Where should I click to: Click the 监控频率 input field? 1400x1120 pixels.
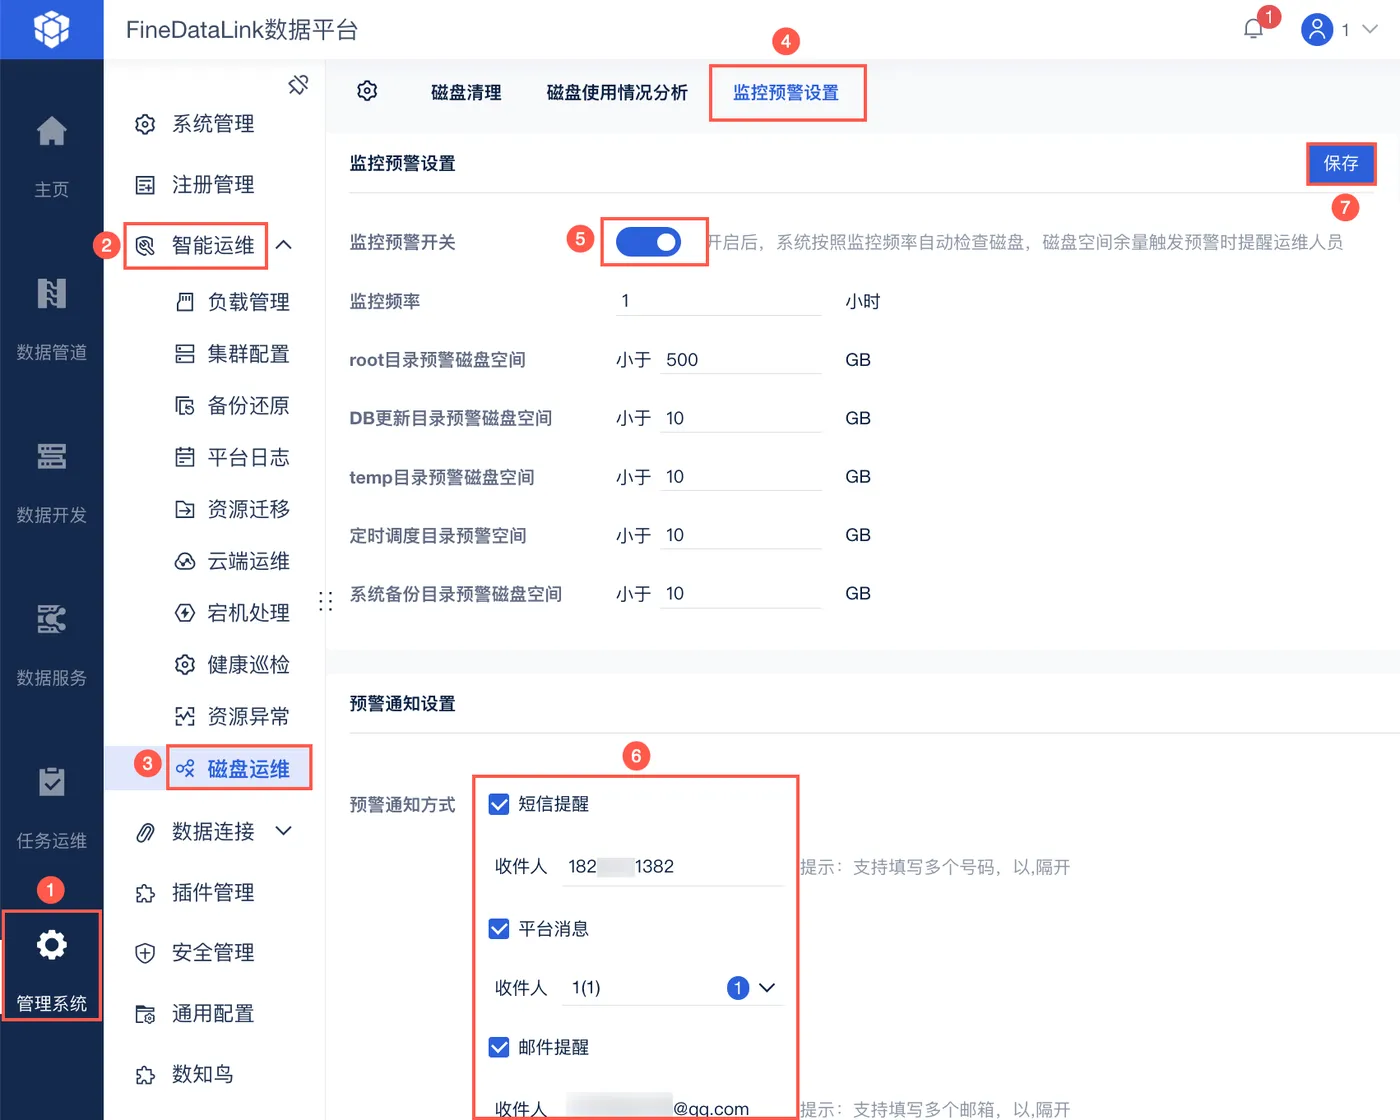(718, 301)
